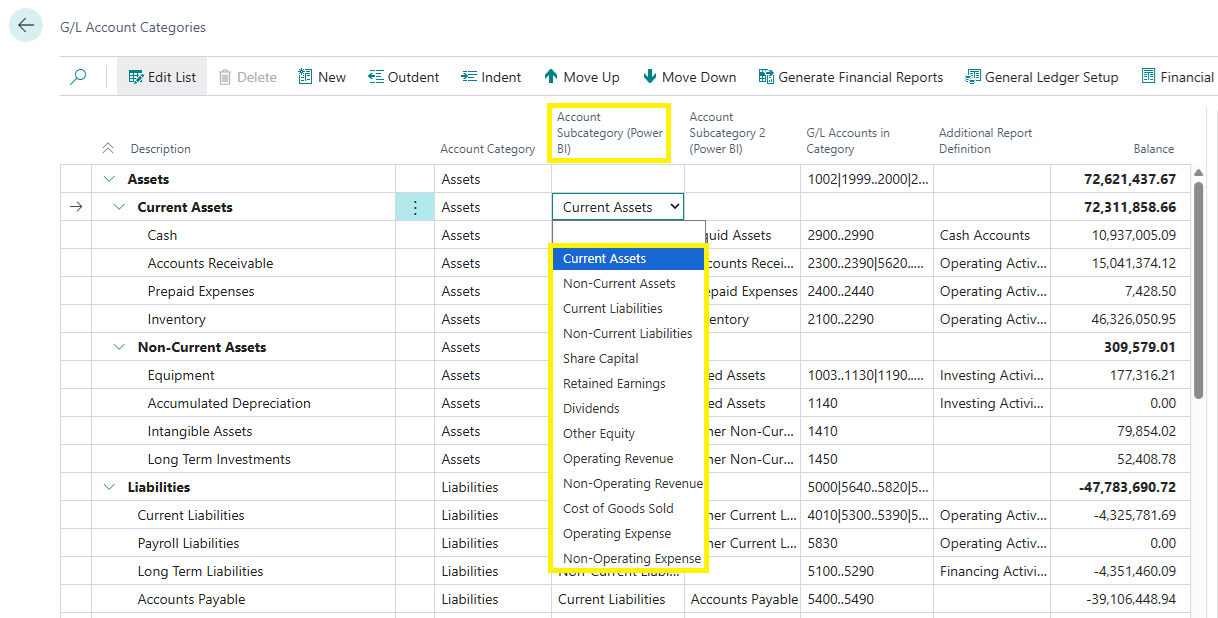The width and height of the screenshot is (1218, 618).
Task: Collapse all rows using header chevron
Action: (108, 149)
